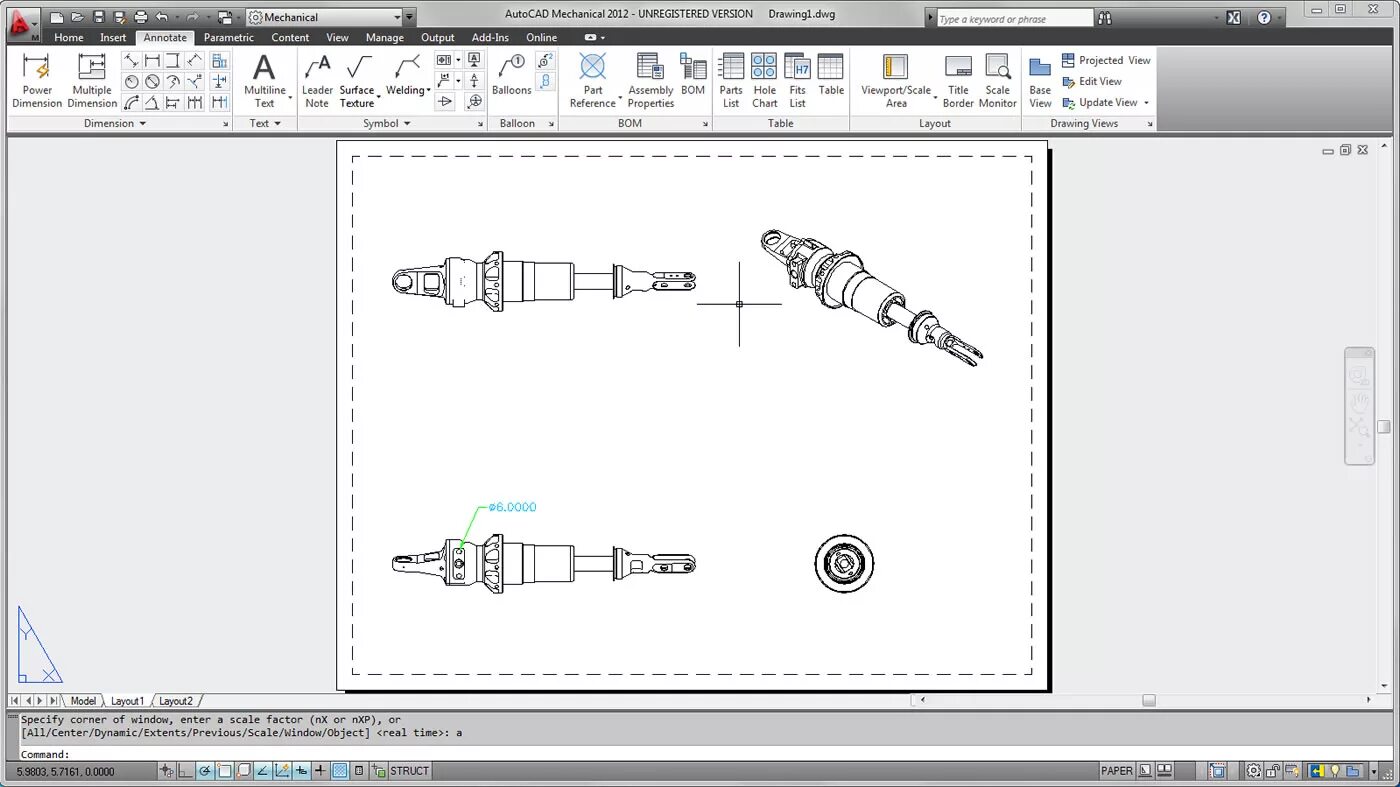
Task: Create a Part Reference
Action: click(x=593, y=81)
